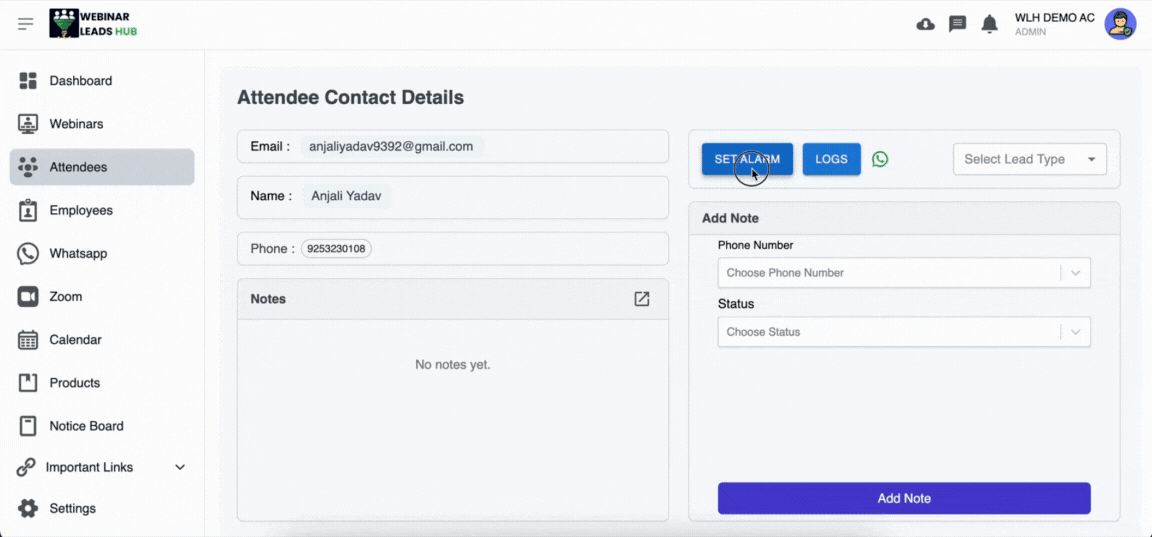Viewport: 1152px width, 537px height.
Task: Click the phone number chip 9253230108
Action: coord(336,249)
